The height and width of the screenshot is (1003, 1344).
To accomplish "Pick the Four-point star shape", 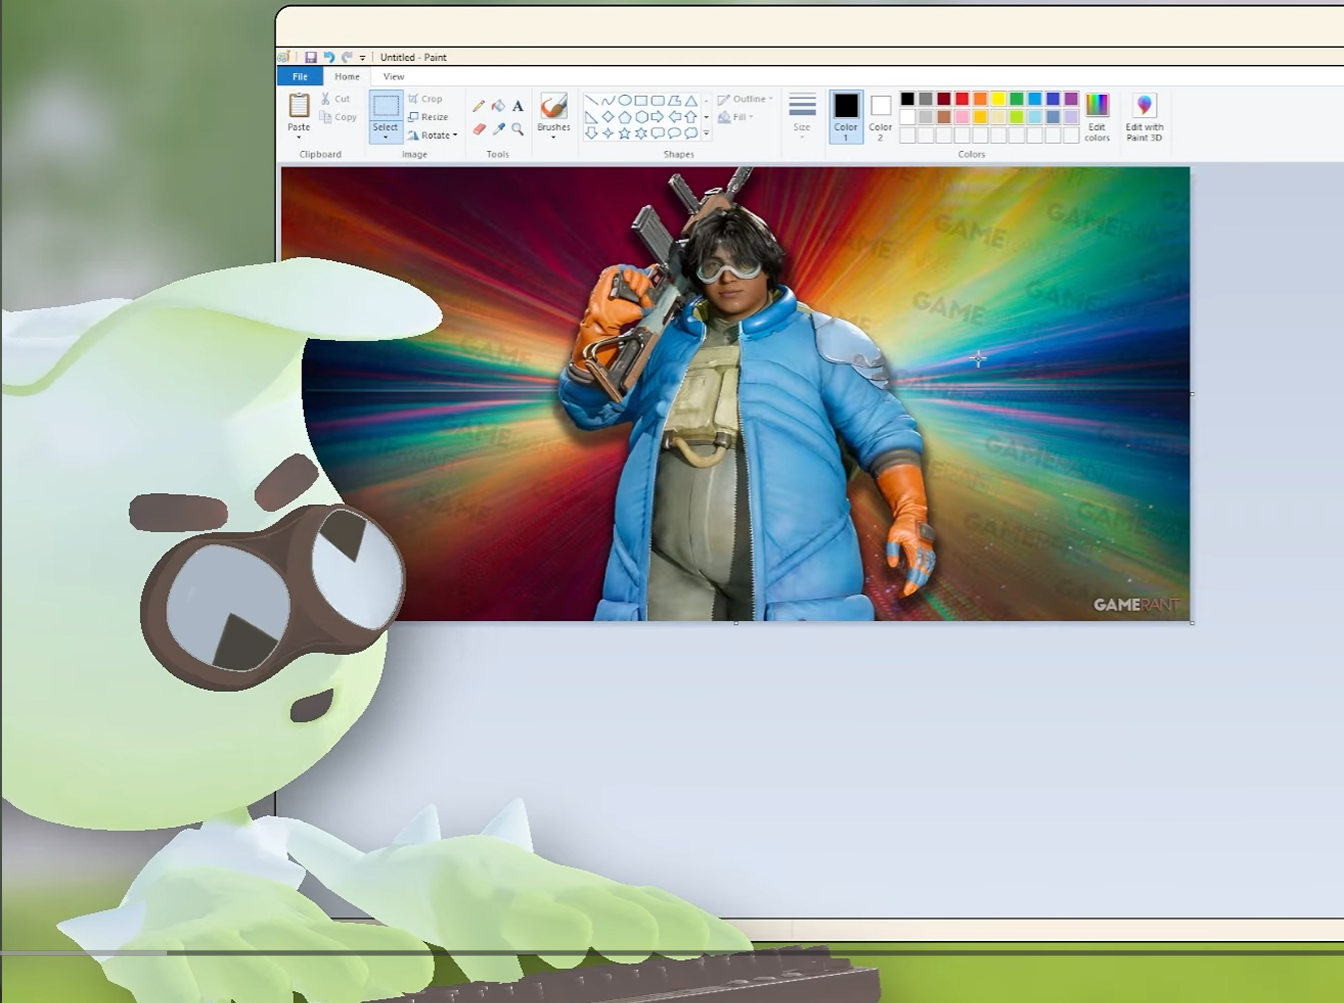I will pyautogui.click(x=608, y=133).
